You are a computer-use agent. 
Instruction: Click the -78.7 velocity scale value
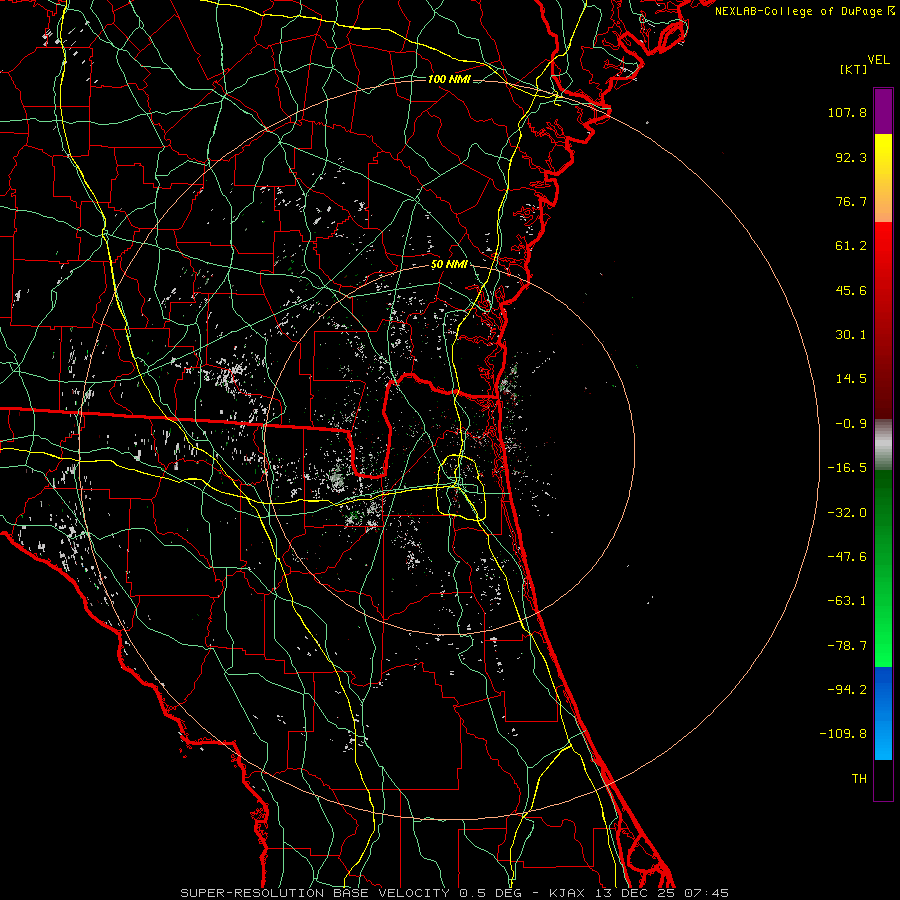click(x=847, y=646)
